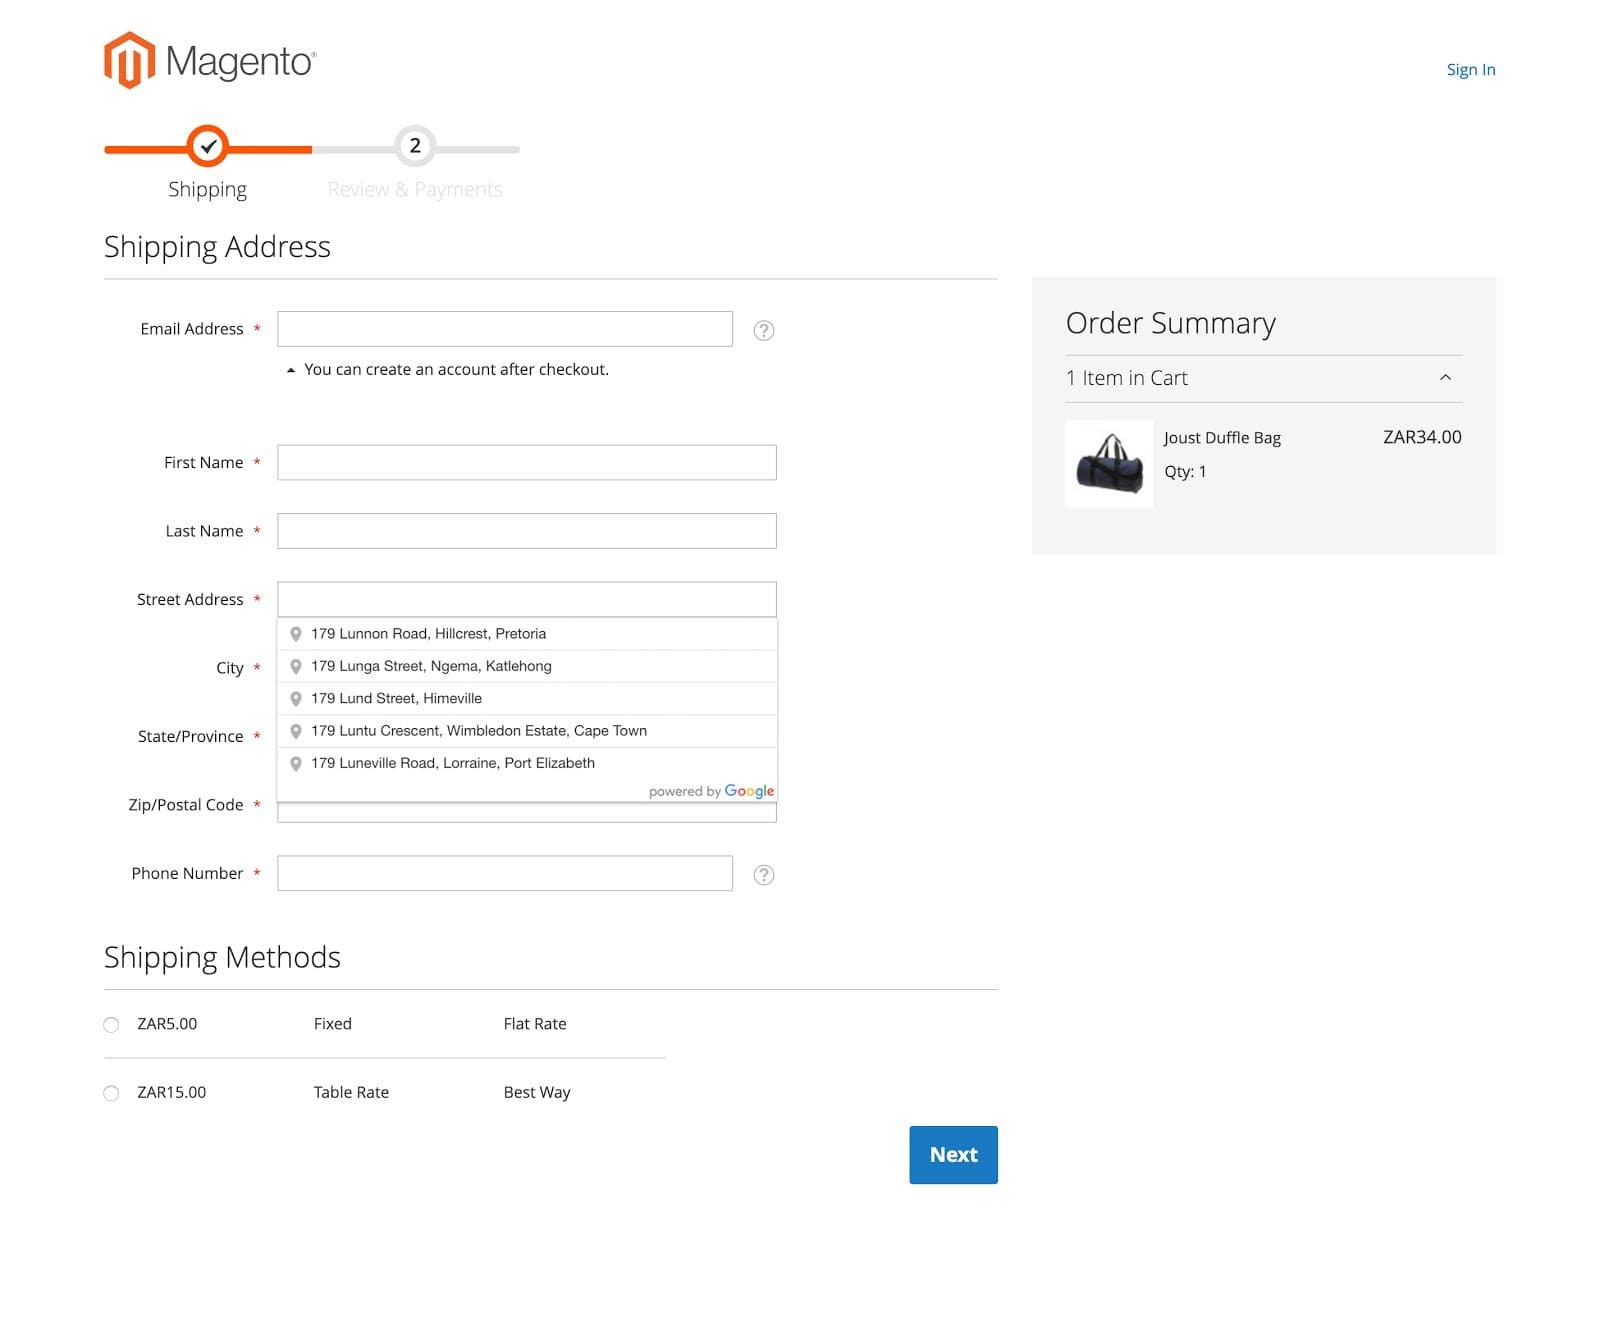Screen dimensions: 1600x1319
Task: Open the help tooltip beside Email Address
Action: point(764,330)
